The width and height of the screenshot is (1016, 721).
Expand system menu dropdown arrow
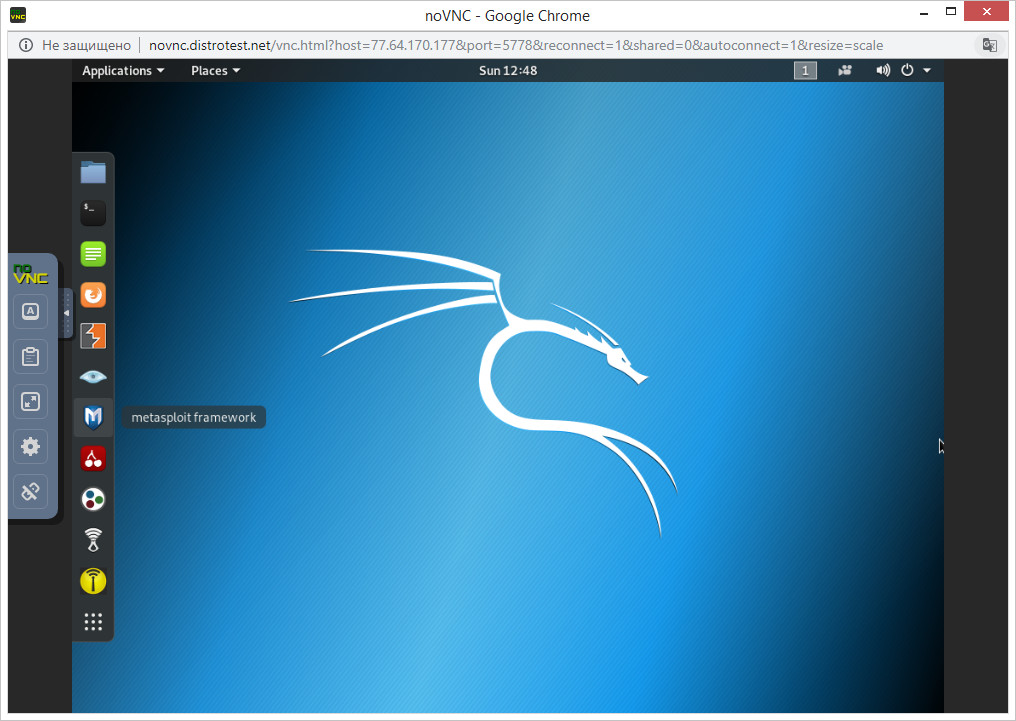pyautogui.click(x=927, y=71)
